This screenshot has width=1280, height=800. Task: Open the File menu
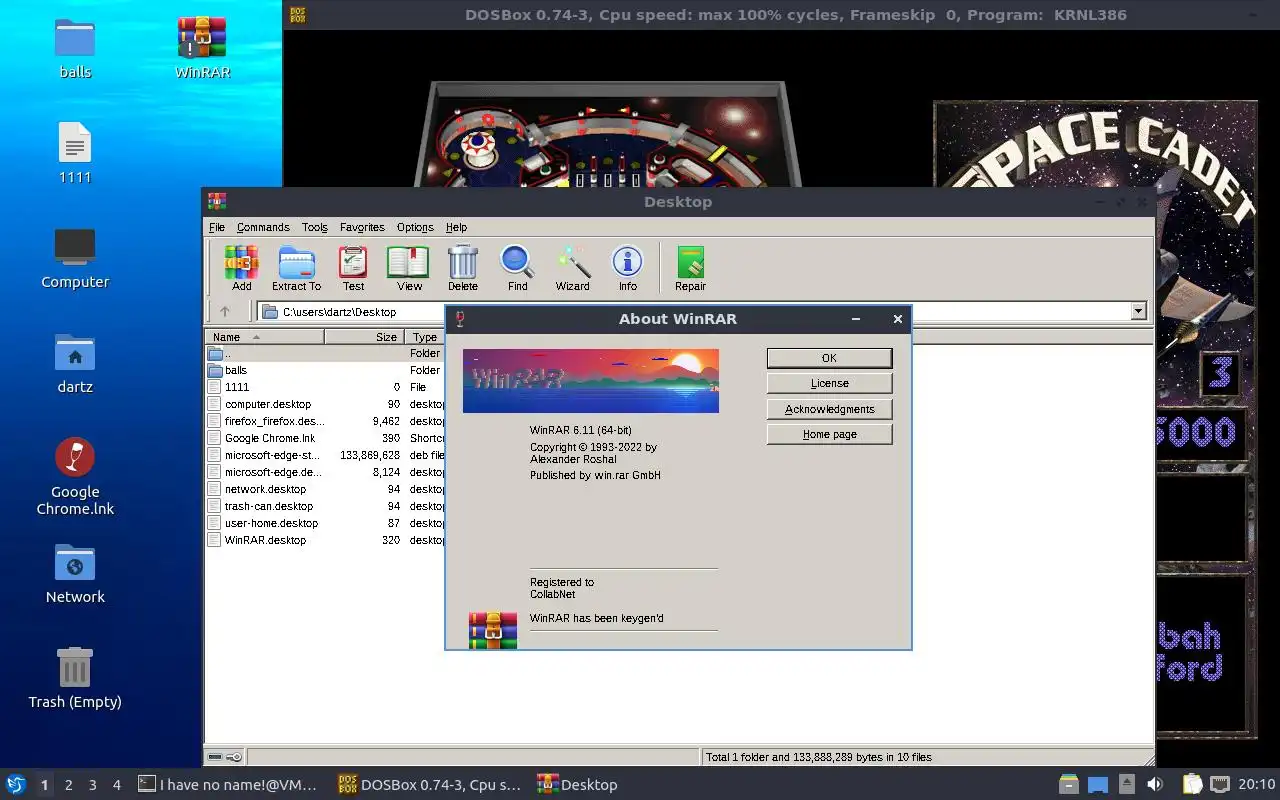coord(217,227)
